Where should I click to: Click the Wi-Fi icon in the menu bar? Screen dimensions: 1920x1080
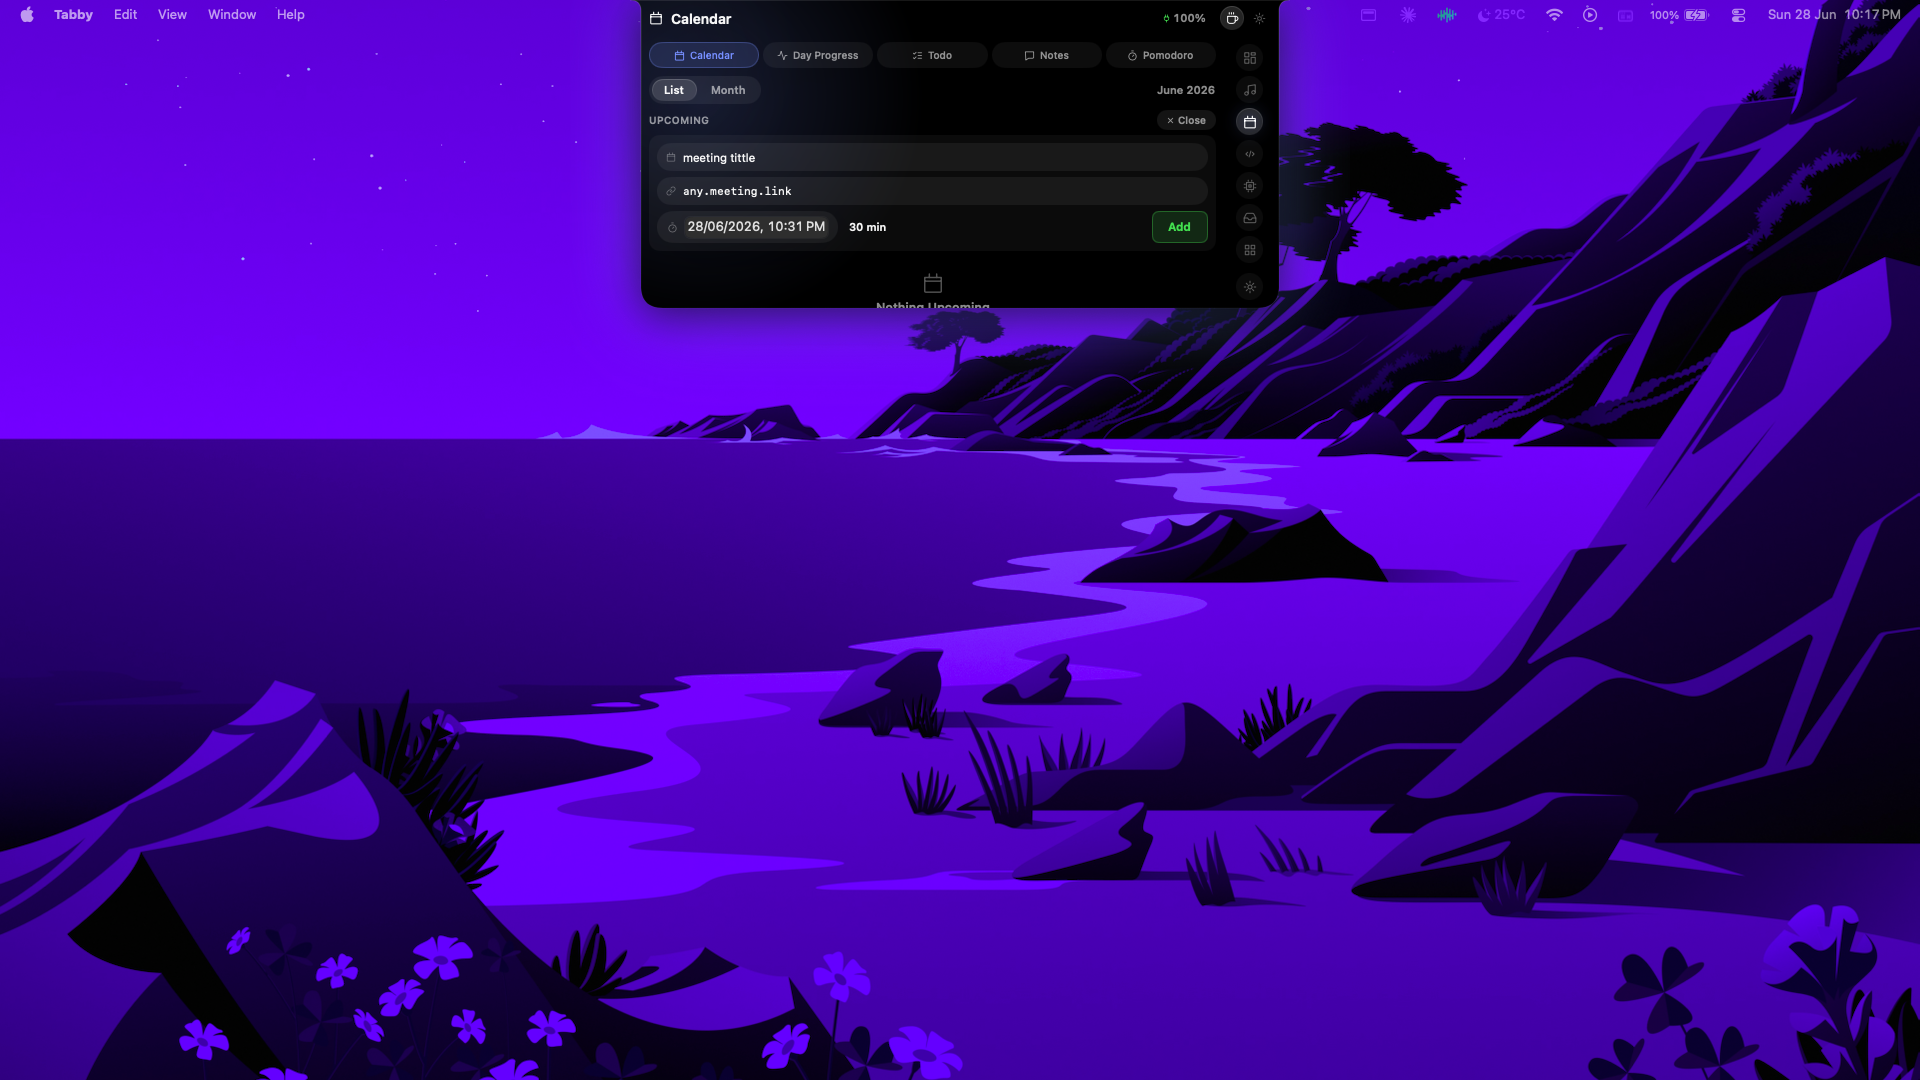pos(1554,15)
